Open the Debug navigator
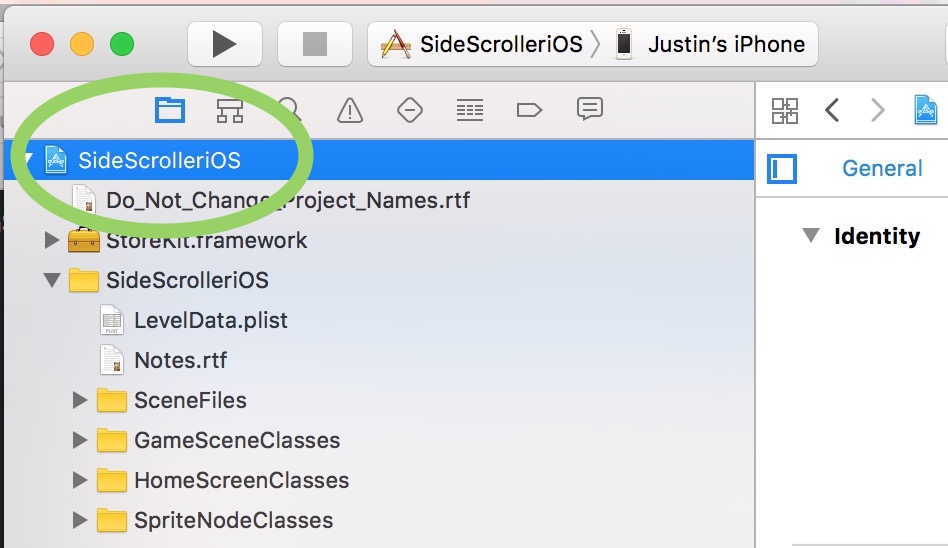The image size is (948, 548). pyautogui.click(x=470, y=110)
